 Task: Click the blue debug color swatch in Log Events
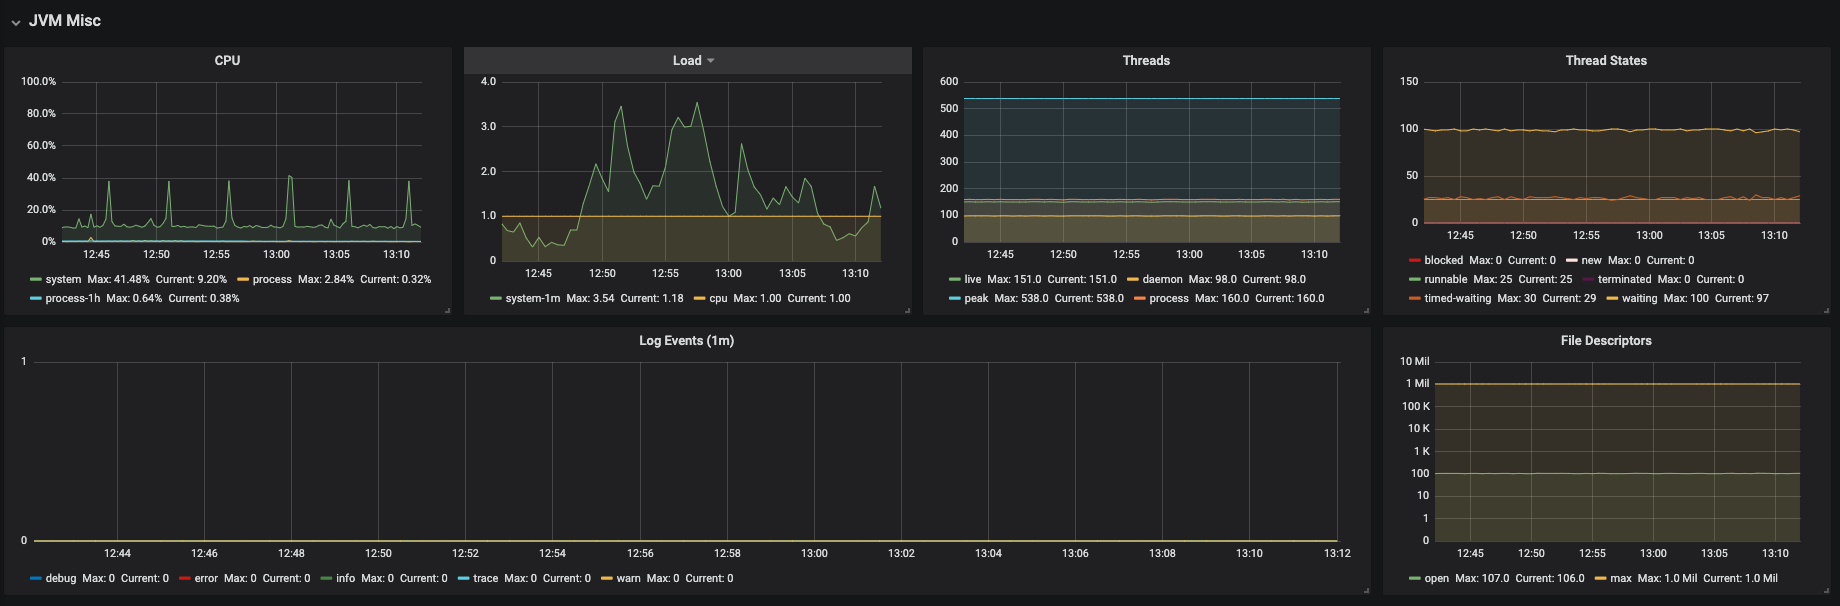[x=36, y=579]
